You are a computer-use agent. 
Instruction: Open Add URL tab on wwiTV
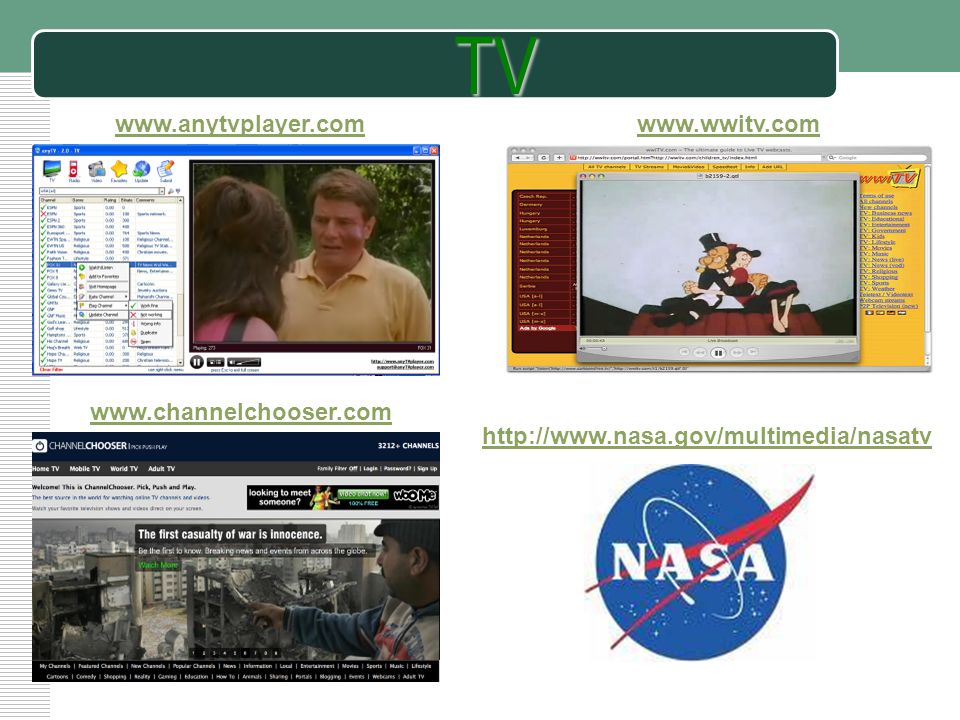(x=772, y=167)
